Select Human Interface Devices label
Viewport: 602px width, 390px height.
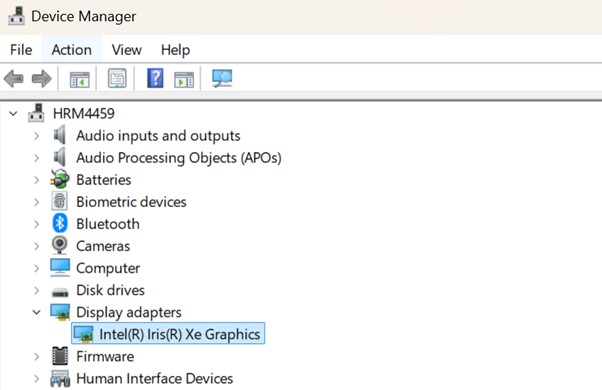tap(155, 379)
